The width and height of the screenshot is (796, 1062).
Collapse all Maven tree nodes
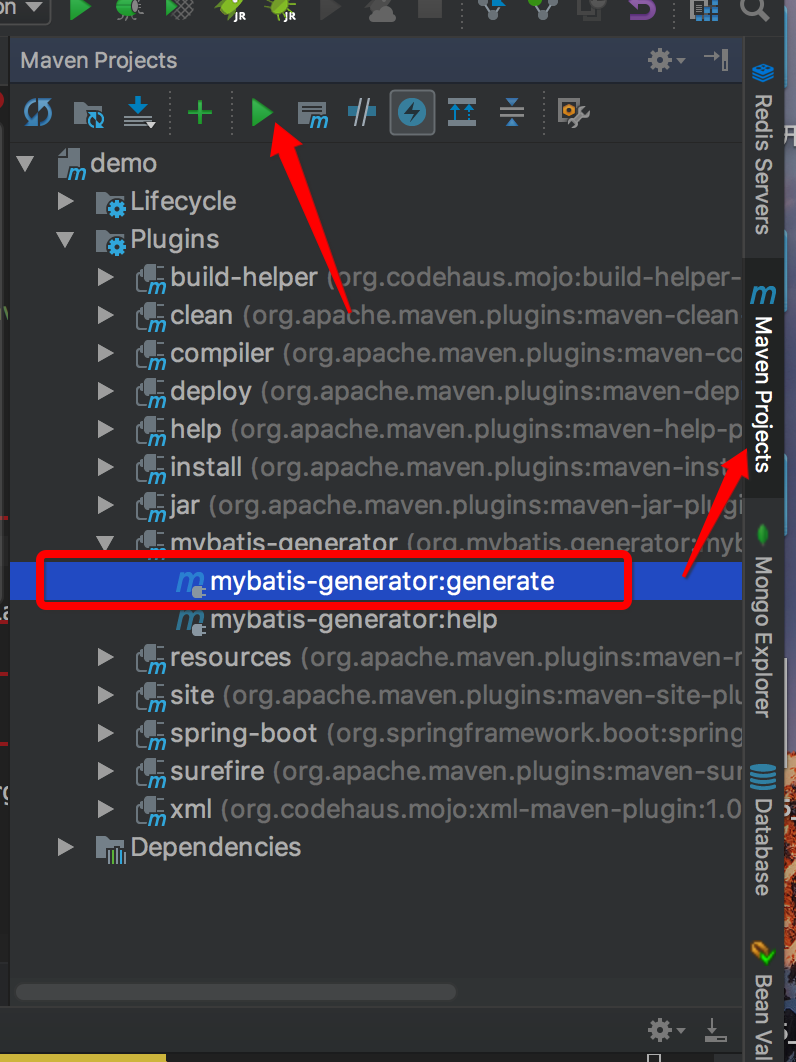[512, 113]
